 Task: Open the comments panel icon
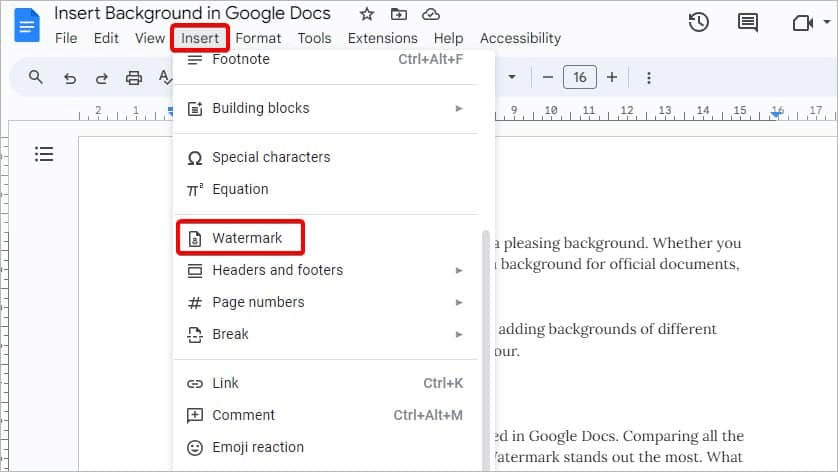coord(748,22)
